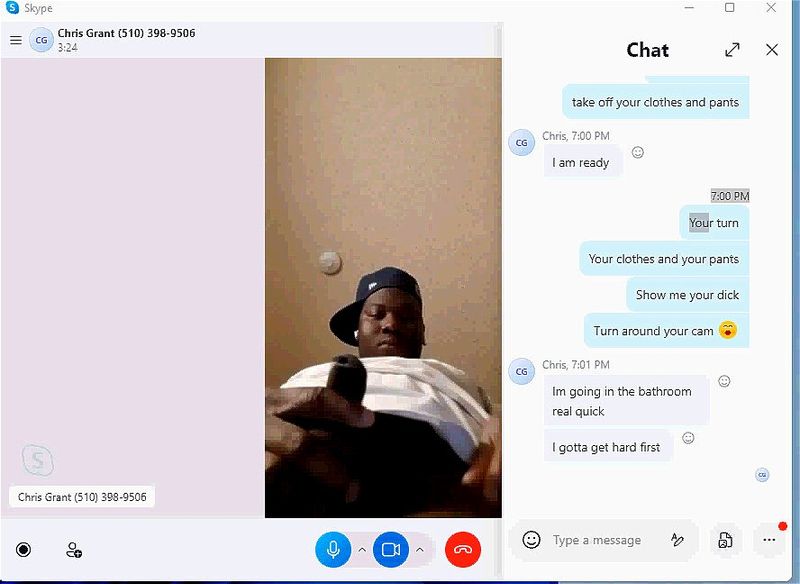The height and width of the screenshot is (584, 800).
Task: Expand microphone options chevron
Action: 362,550
